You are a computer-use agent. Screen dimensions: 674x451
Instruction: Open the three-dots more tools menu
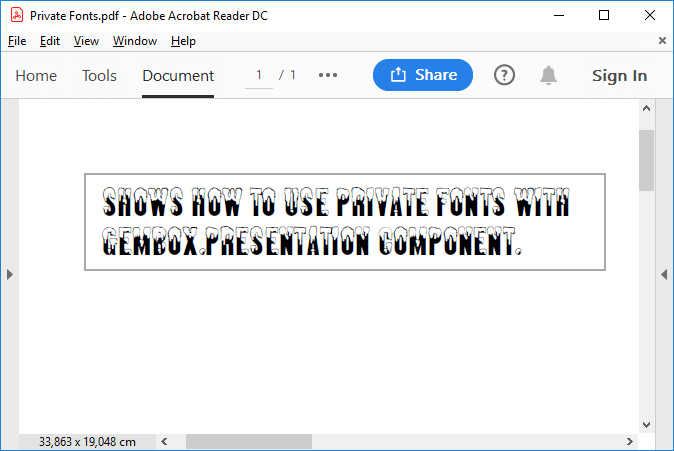point(328,75)
